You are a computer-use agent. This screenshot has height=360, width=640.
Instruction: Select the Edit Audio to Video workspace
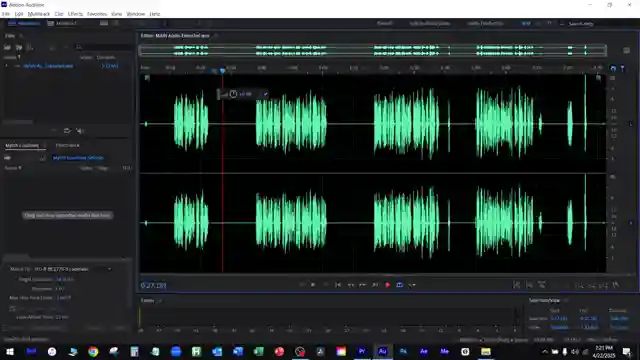430,23
